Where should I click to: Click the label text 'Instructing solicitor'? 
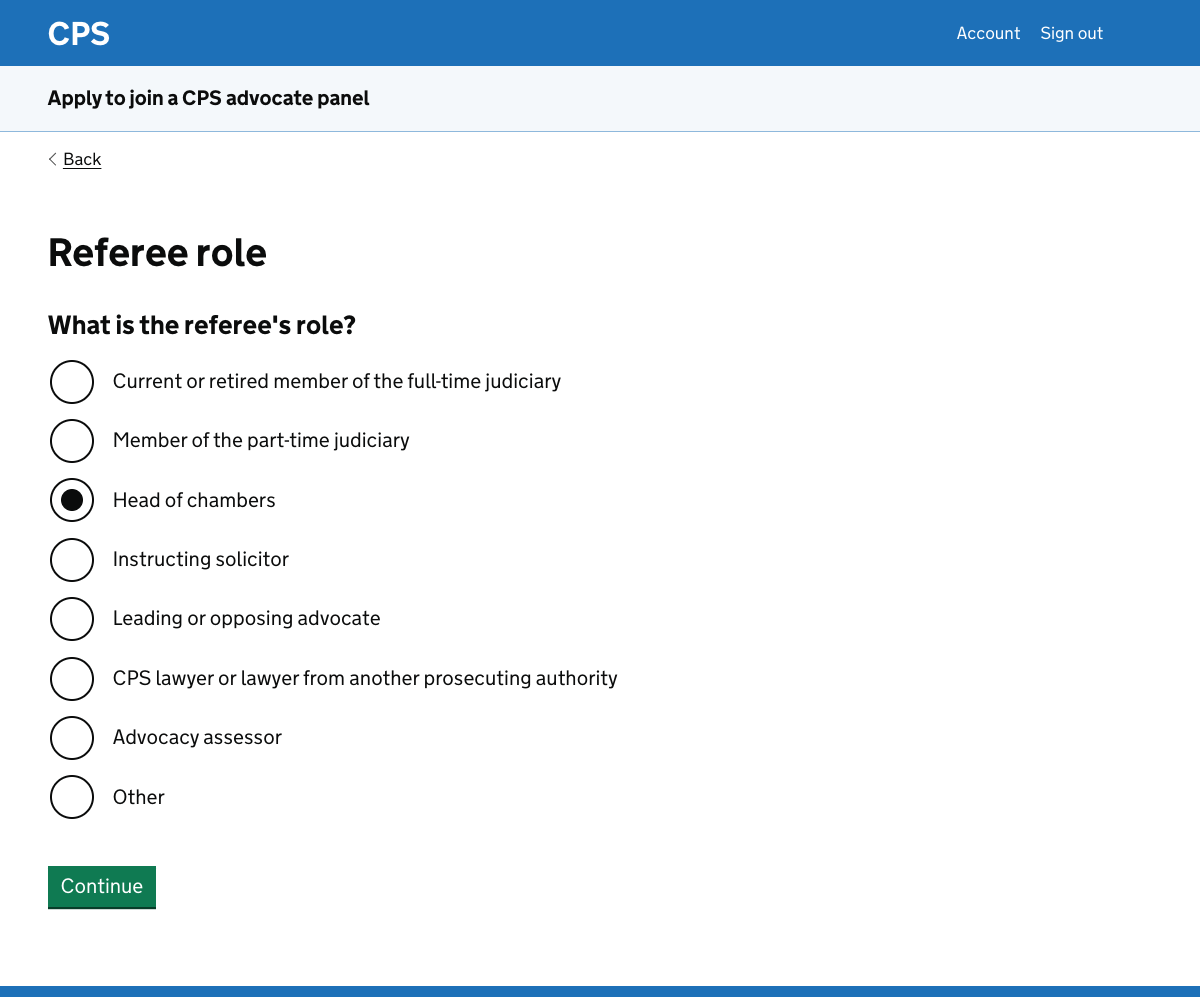pyautogui.click(x=200, y=559)
